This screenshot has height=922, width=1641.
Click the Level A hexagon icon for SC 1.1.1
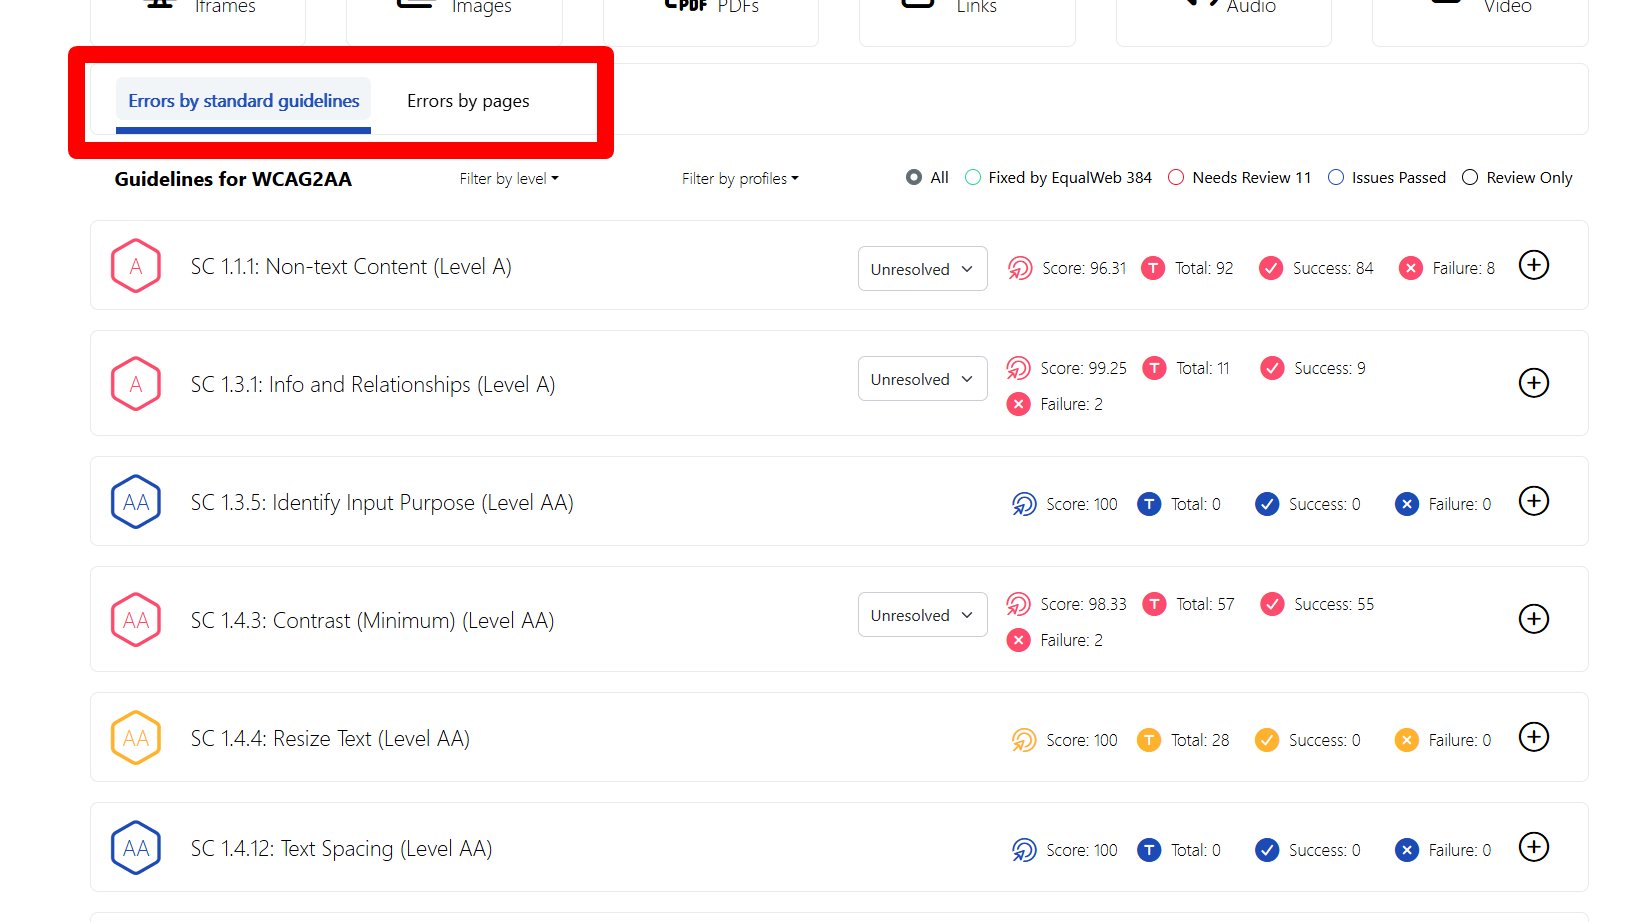[x=136, y=266]
